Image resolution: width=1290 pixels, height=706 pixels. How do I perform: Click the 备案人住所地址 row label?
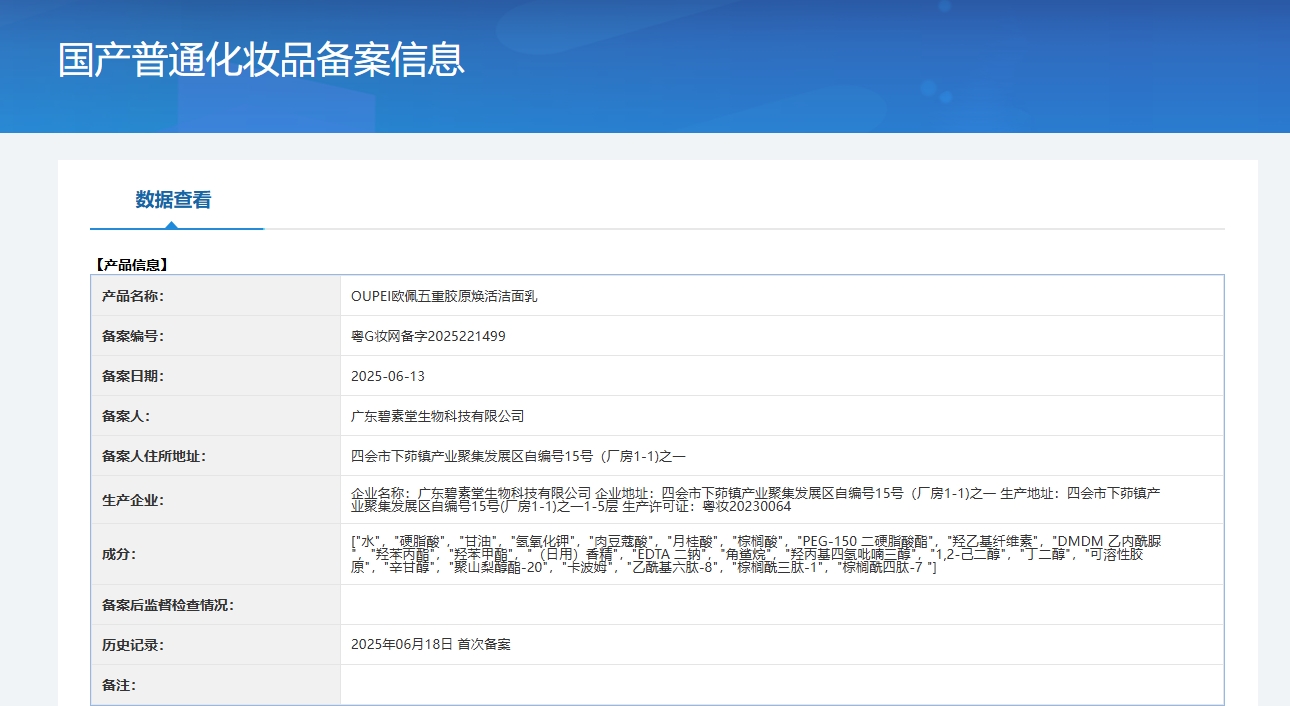154,456
